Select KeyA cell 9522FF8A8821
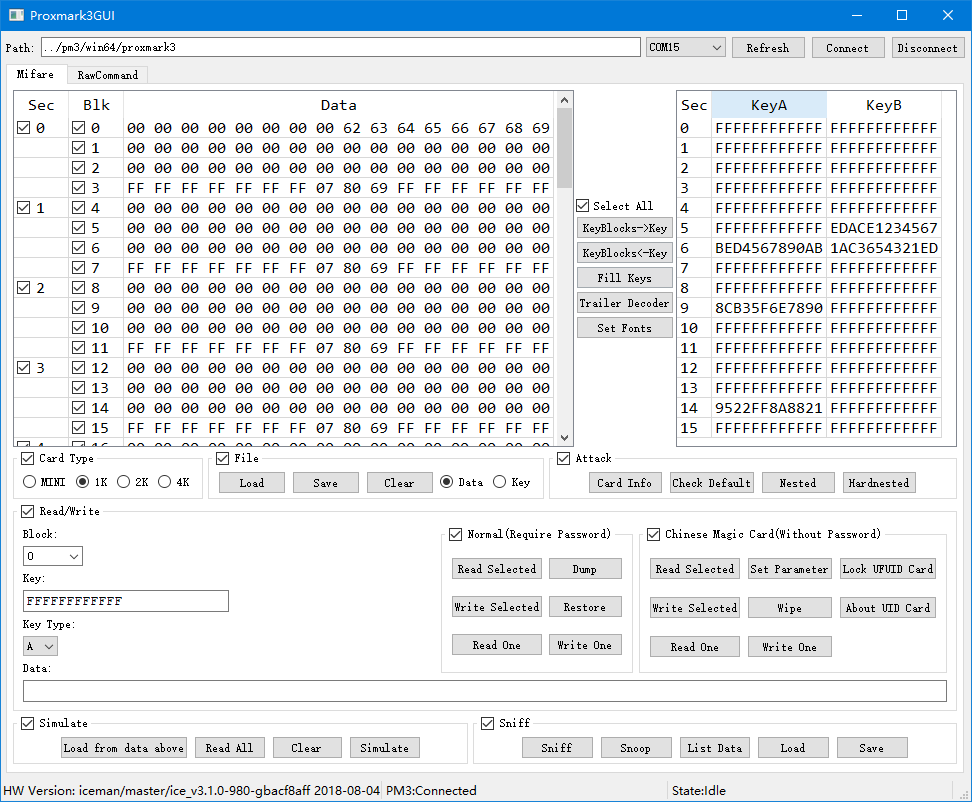The image size is (972, 802). [769, 408]
